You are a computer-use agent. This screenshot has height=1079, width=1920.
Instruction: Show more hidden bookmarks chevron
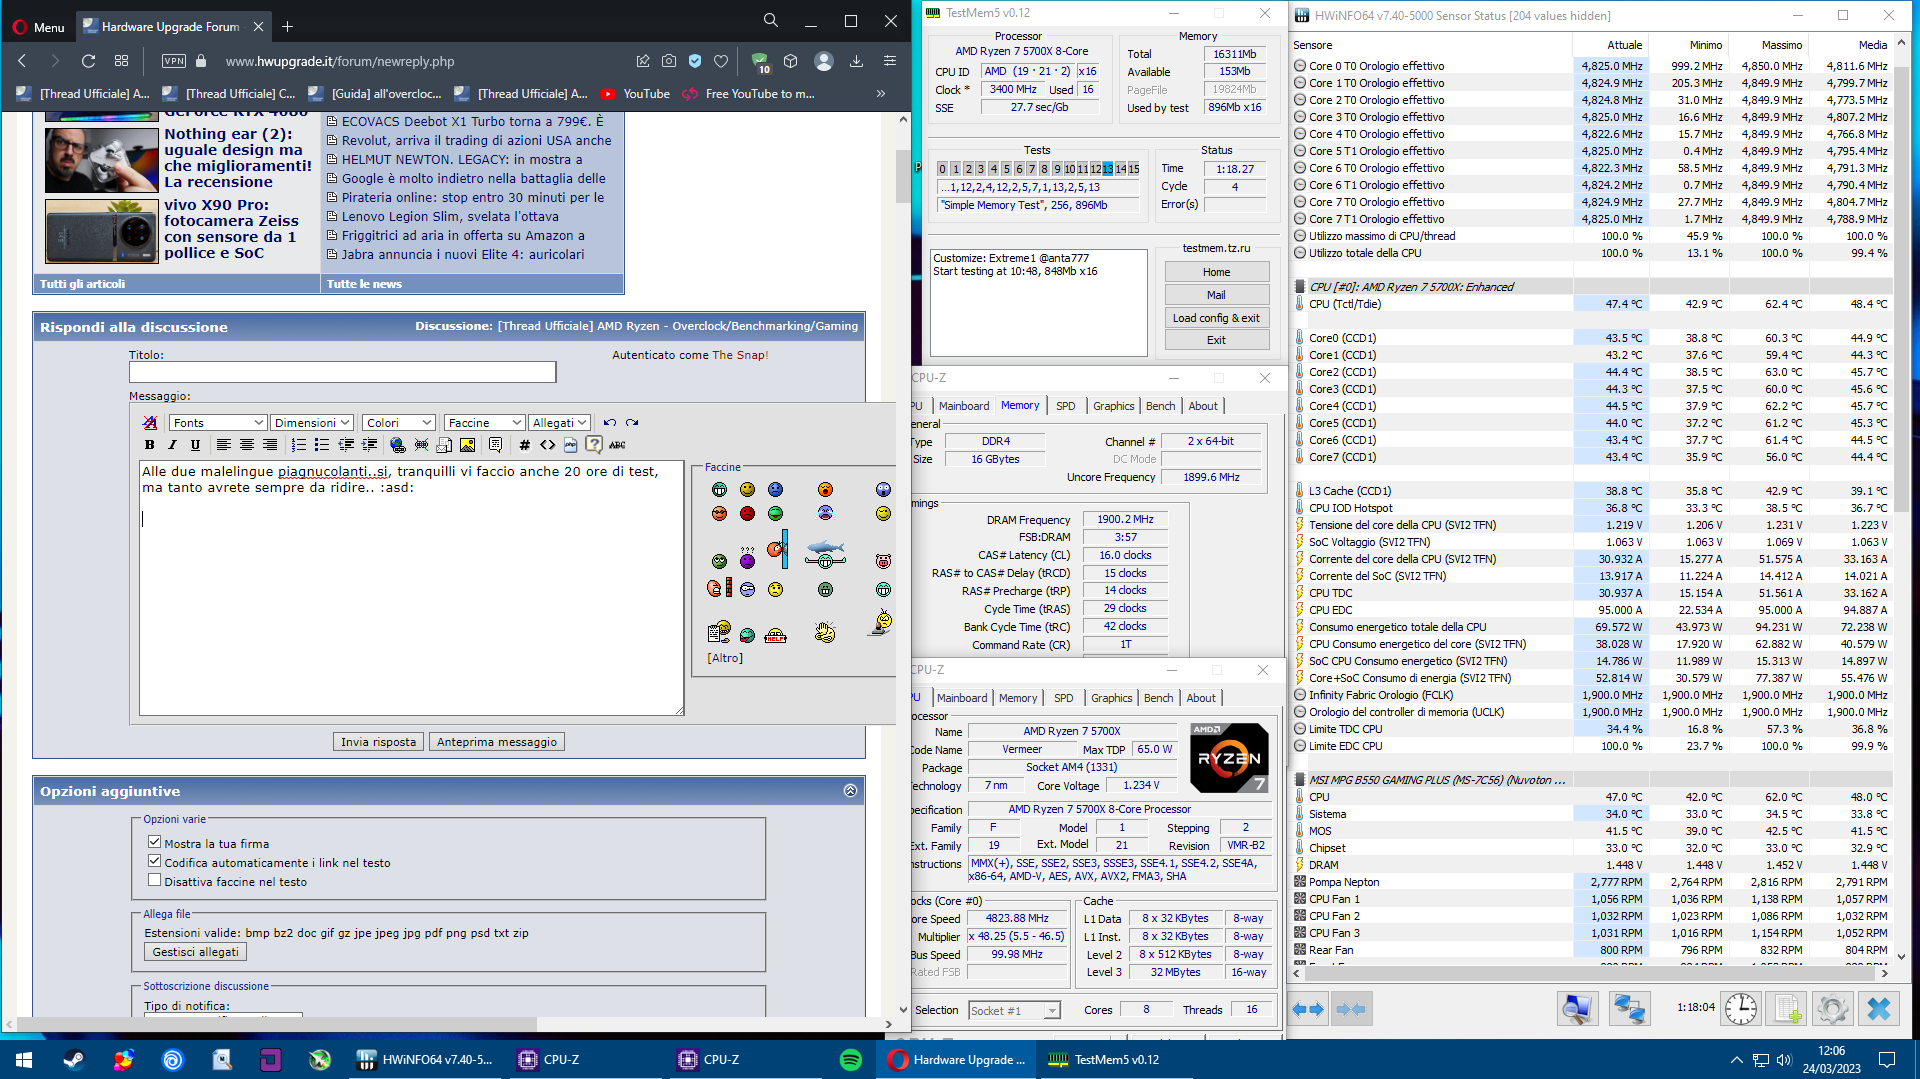click(x=881, y=94)
